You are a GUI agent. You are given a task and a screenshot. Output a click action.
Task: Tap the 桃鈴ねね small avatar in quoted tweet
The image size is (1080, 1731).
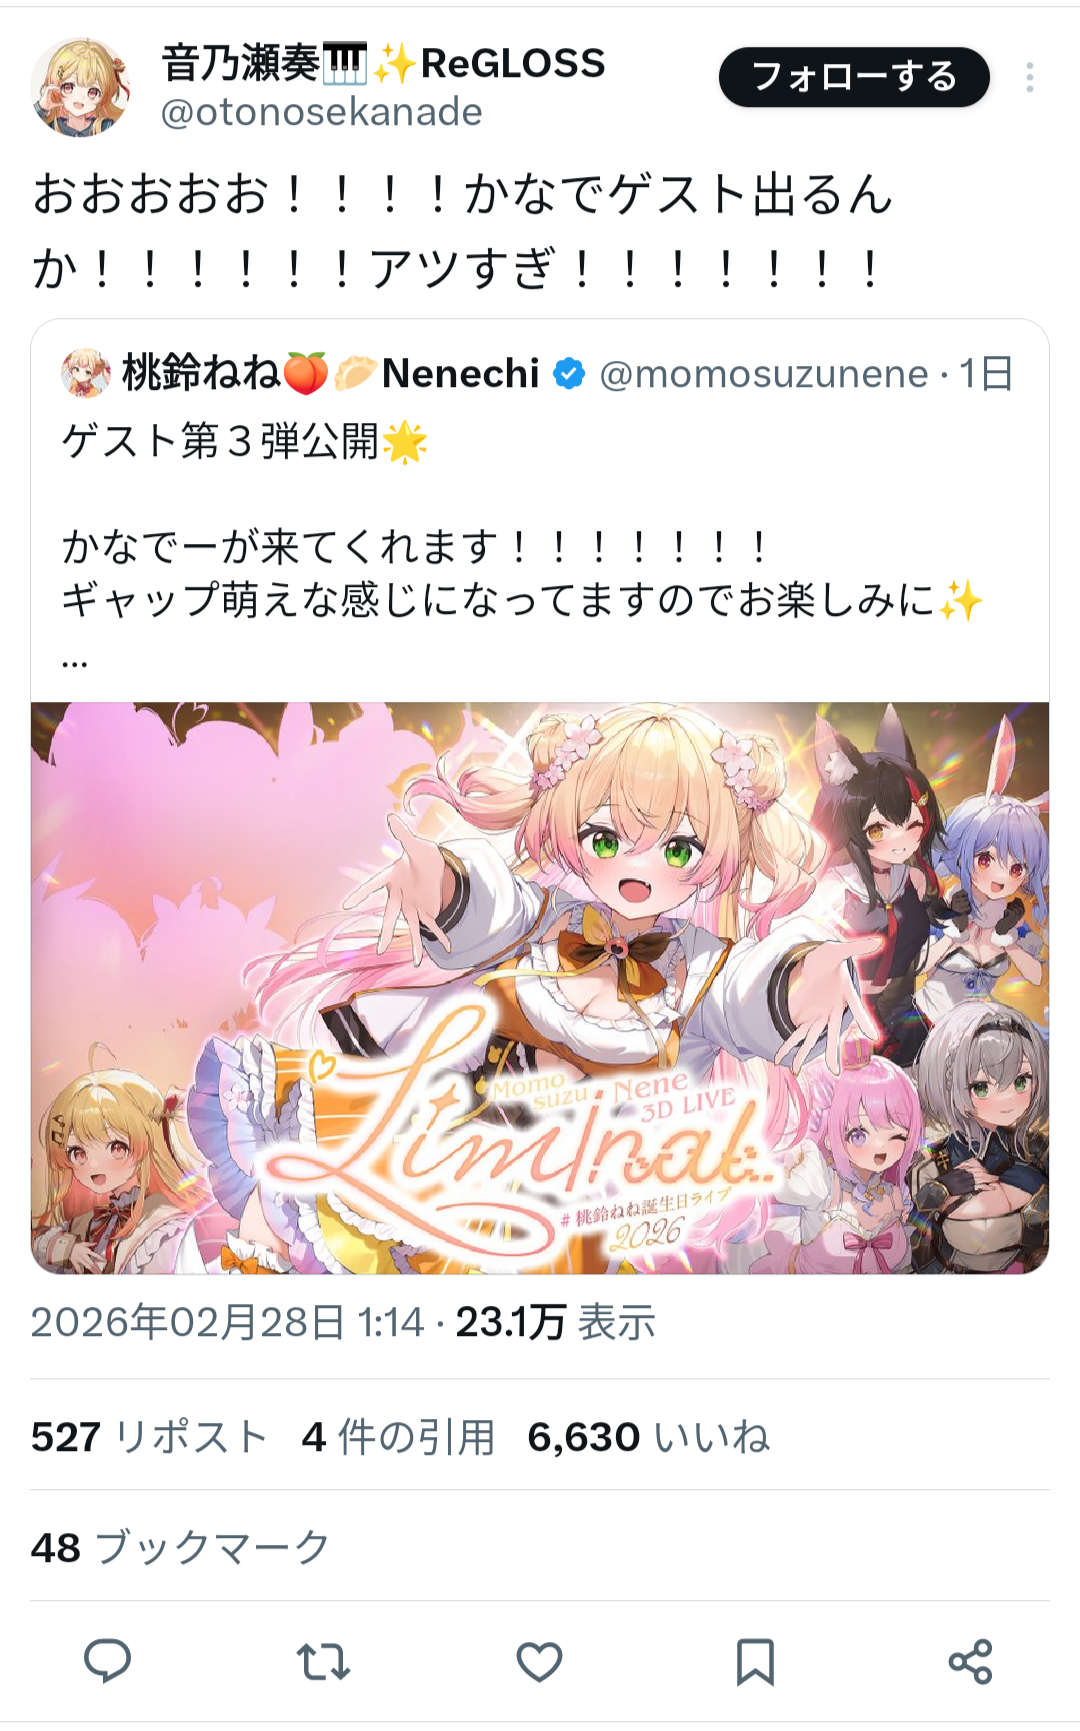coord(86,374)
